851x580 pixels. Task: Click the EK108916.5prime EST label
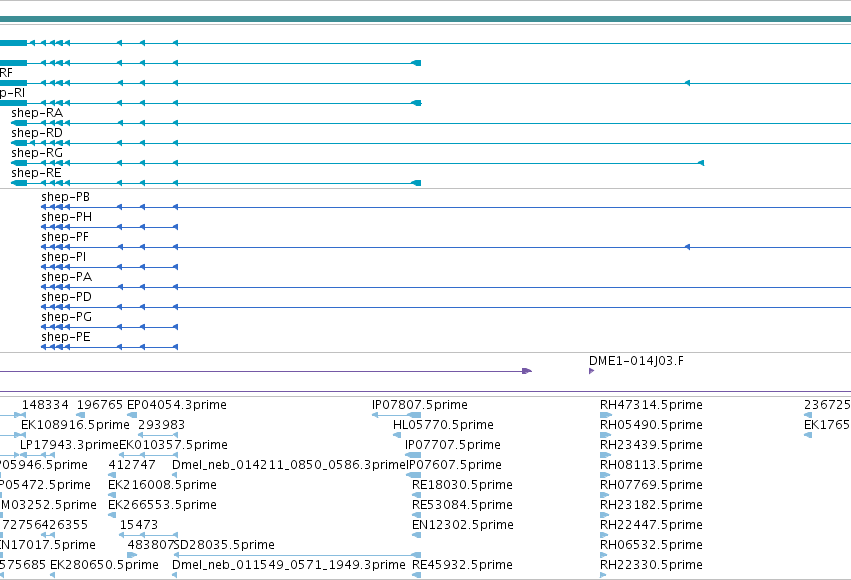tap(75, 425)
